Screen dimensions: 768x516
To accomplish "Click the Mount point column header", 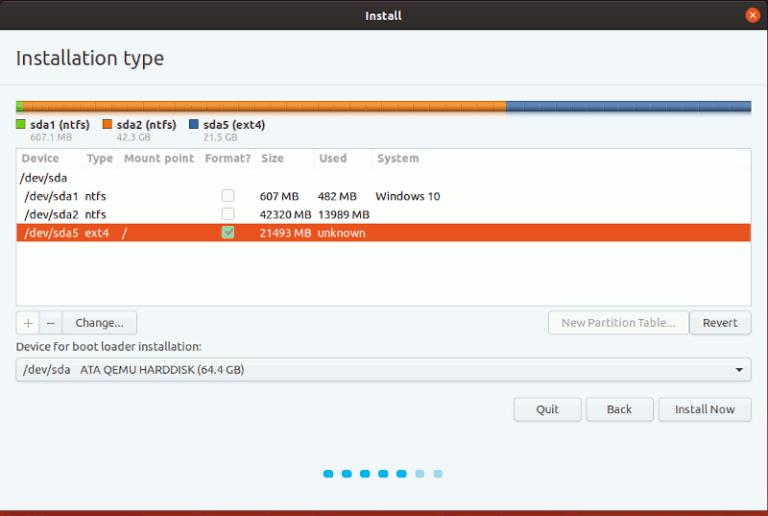I will [159, 158].
